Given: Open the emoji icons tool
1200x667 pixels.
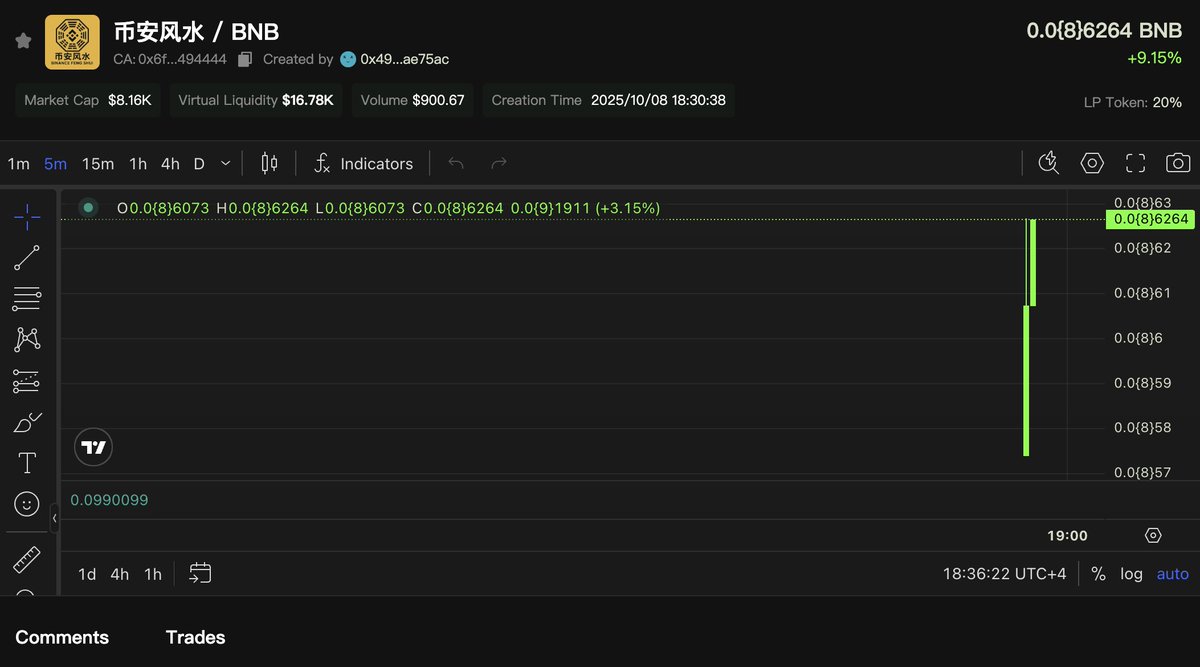Looking at the screenshot, I should point(27,503).
